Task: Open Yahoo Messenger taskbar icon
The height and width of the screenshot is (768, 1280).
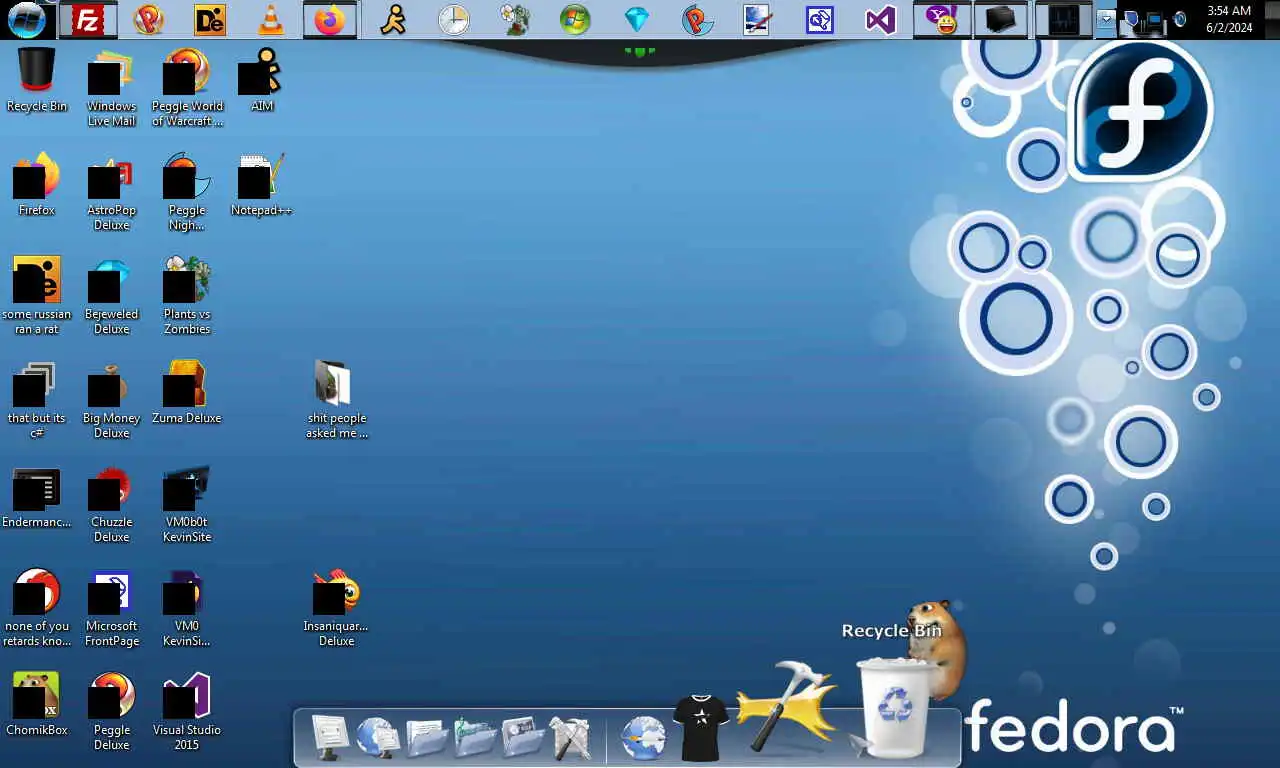Action: point(941,19)
